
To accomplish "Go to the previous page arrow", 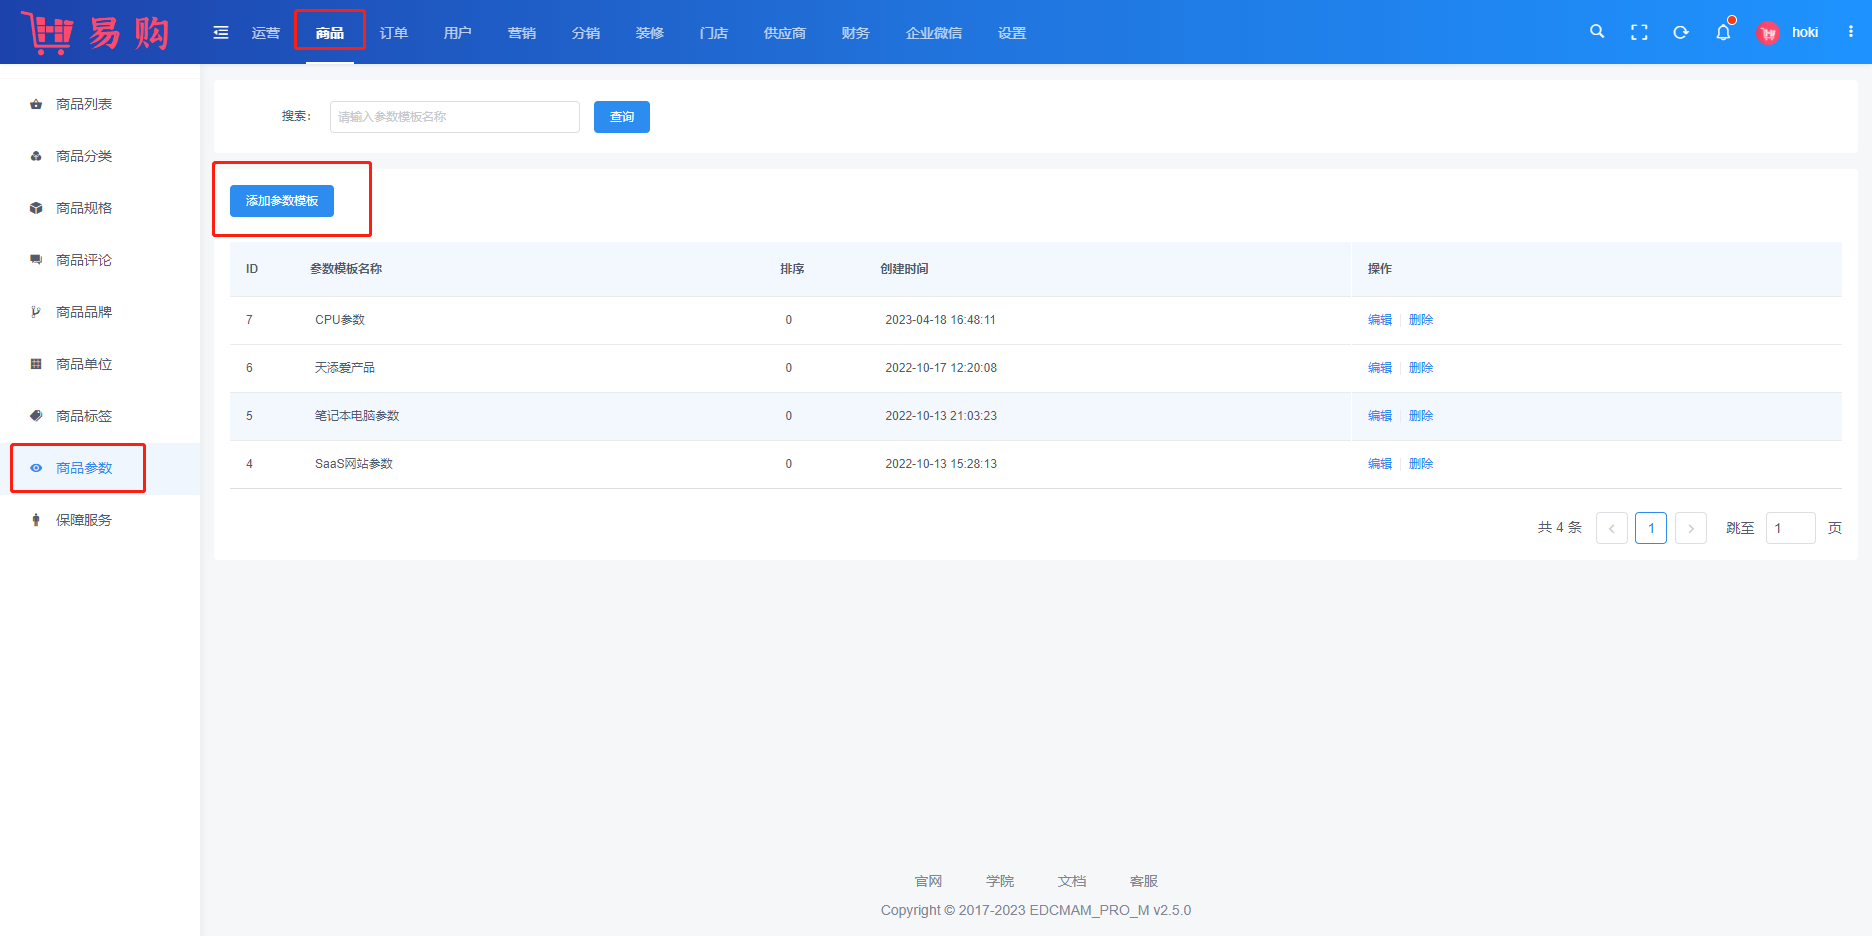I will point(1612,528).
